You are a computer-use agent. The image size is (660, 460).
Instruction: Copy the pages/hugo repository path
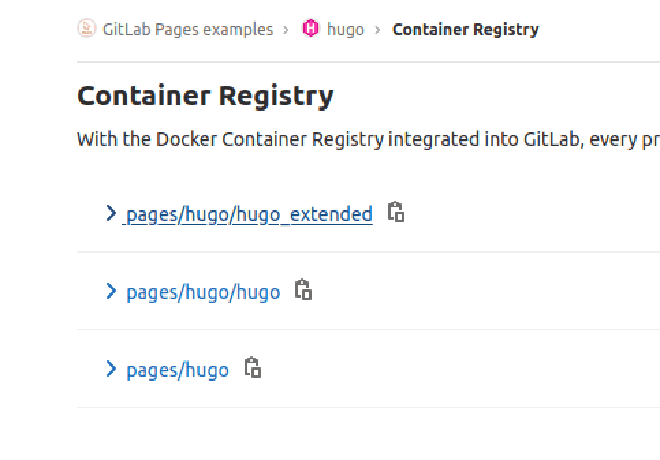(253, 368)
